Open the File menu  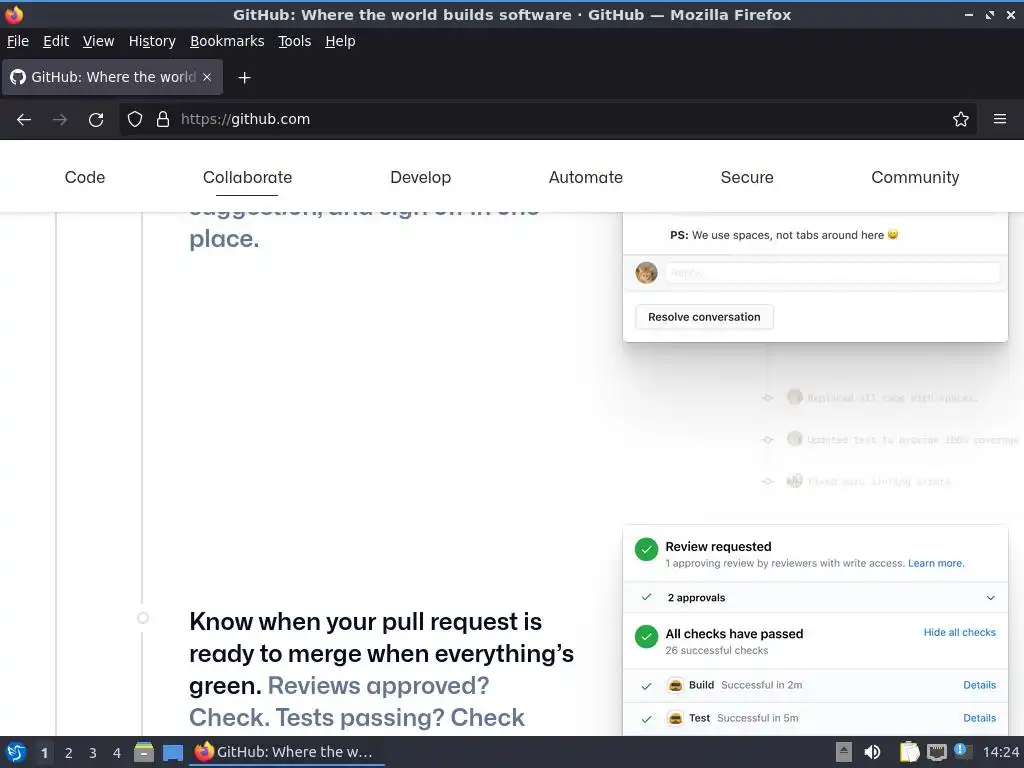[x=18, y=41]
